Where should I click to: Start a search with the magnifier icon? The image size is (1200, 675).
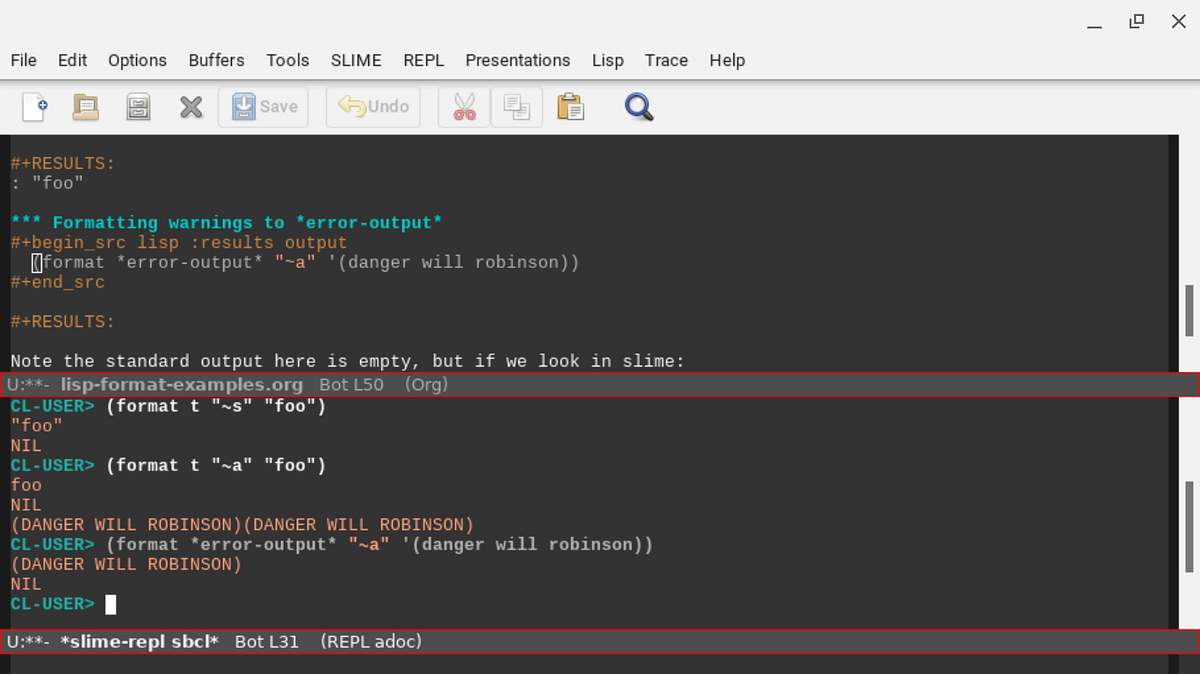click(x=638, y=106)
